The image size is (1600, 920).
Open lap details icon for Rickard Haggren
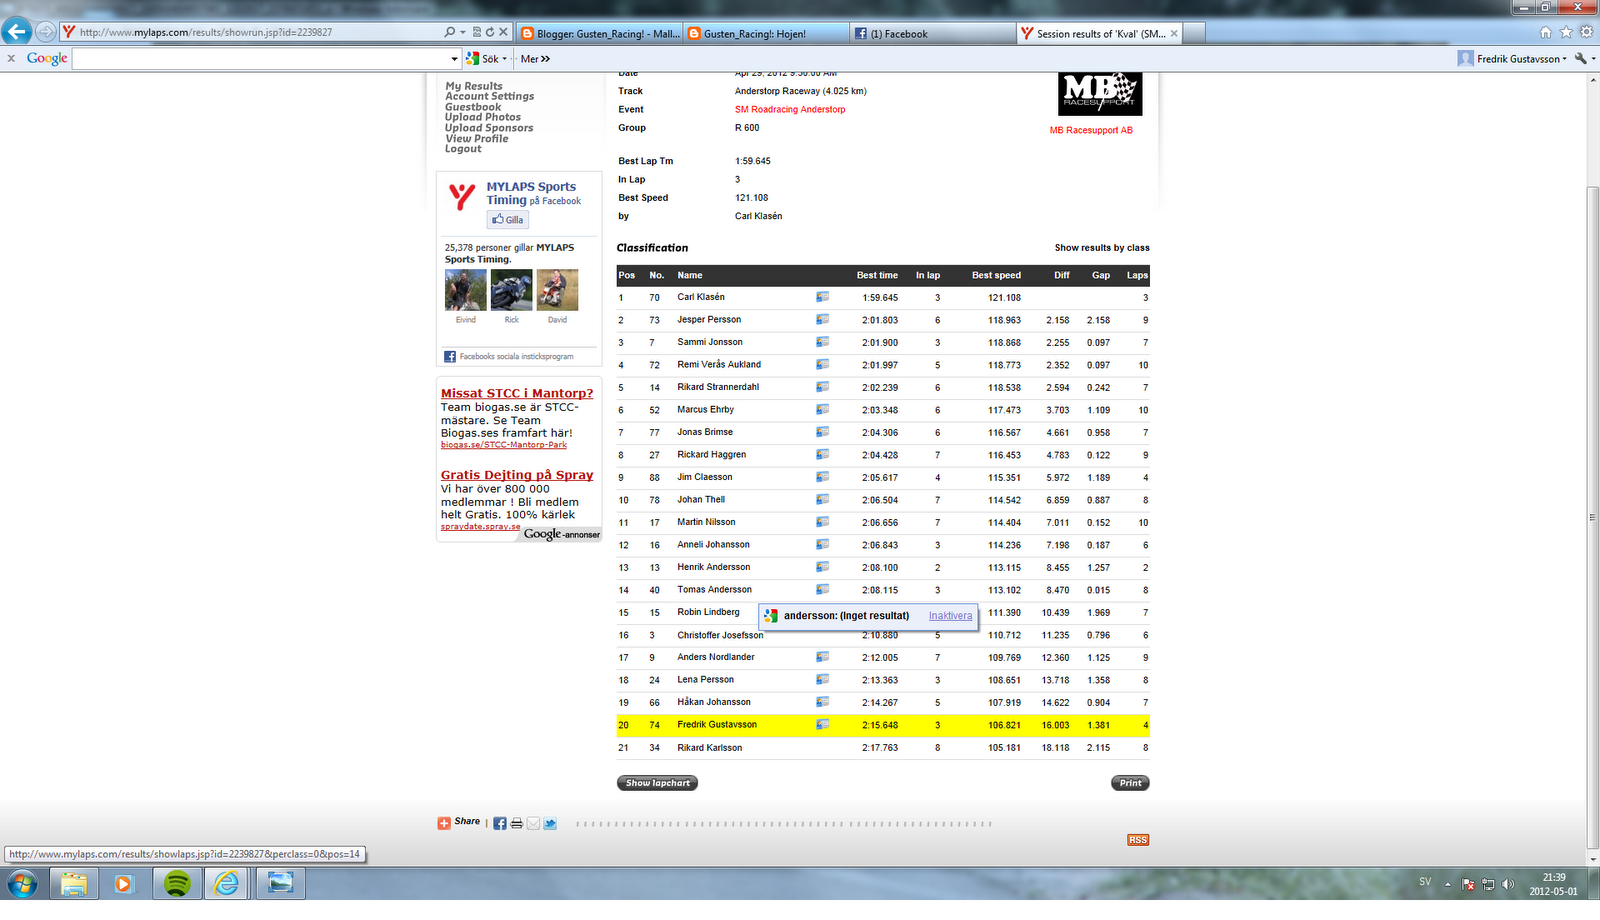(822, 455)
